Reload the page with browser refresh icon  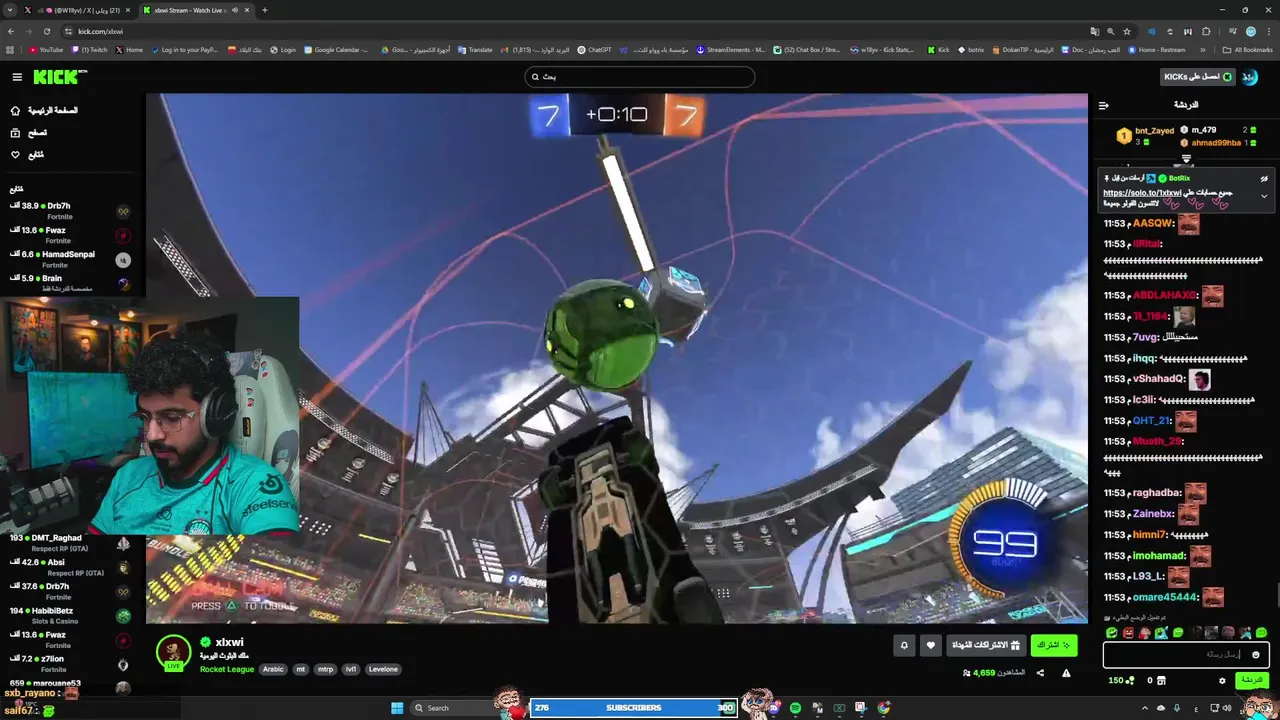tap(45, 31)
